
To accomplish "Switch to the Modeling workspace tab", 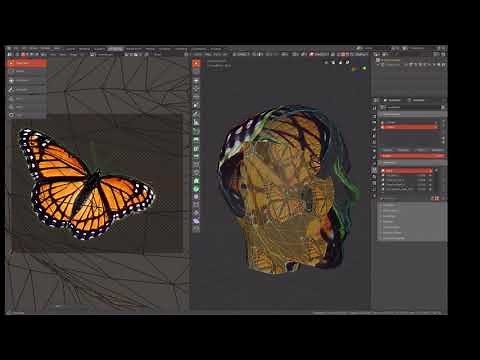I will [84, 49].
